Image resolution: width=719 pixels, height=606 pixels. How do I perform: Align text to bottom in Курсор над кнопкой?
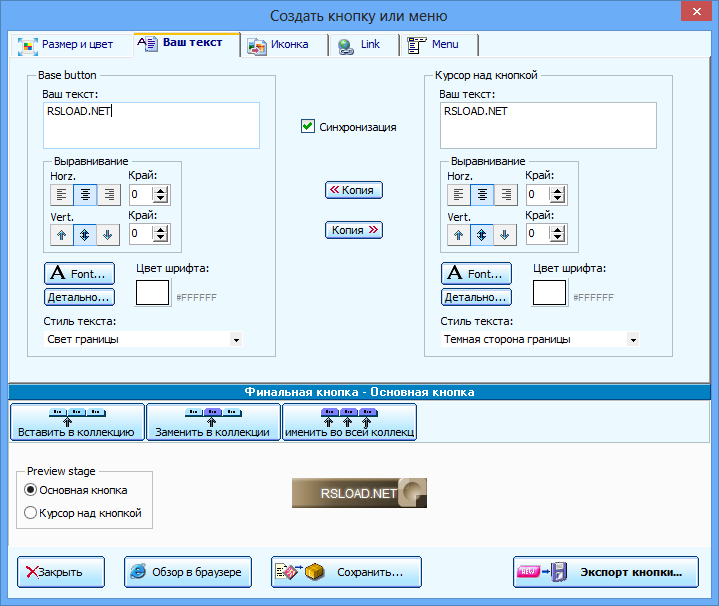[x=505, y=235]
